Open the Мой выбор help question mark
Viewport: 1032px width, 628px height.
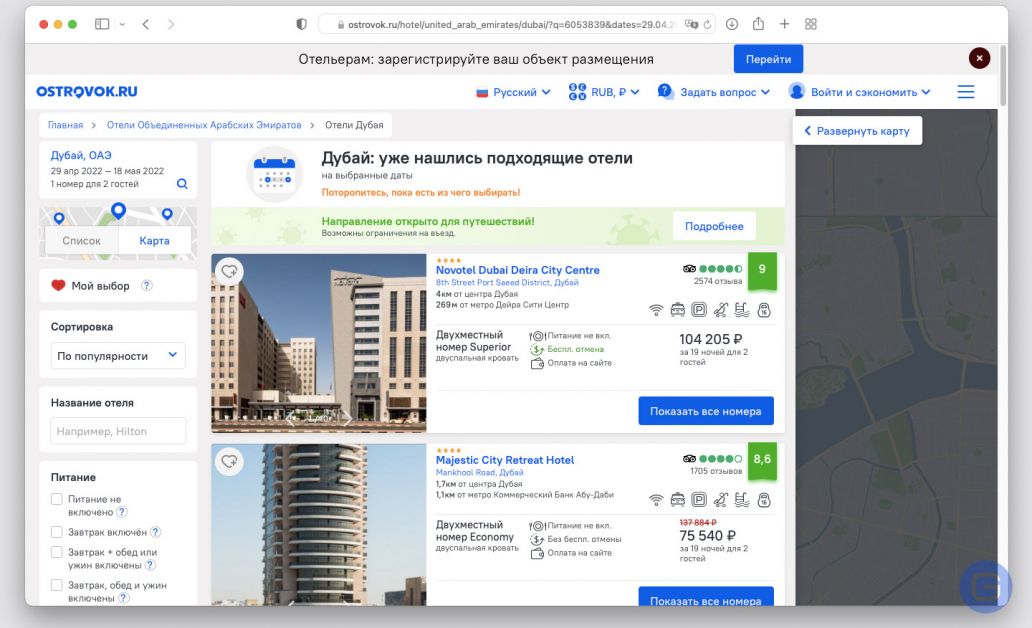click(x=147, y=286)
